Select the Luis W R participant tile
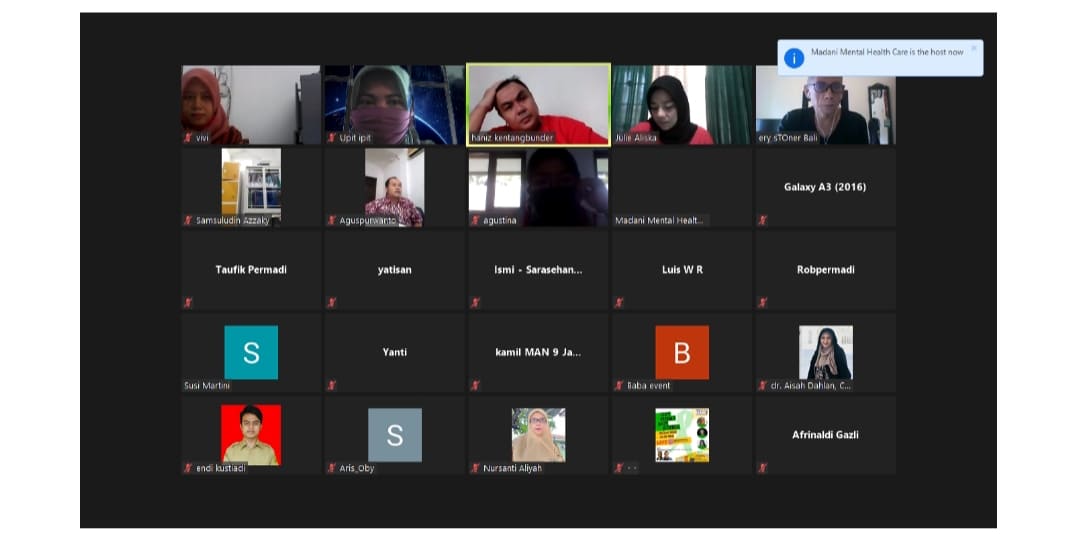This screenshot has width=1080, height=551. [x=682, y=270]
